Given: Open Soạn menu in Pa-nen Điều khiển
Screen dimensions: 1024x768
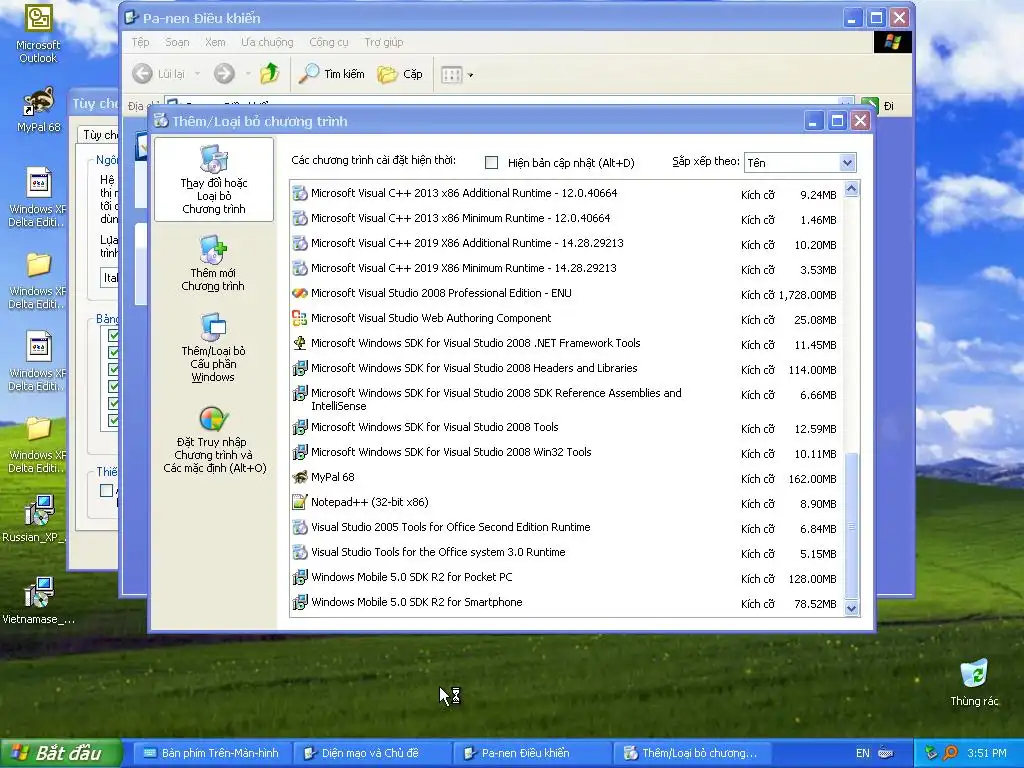Looking at the screenshot, I should click(x=177, y=42).
